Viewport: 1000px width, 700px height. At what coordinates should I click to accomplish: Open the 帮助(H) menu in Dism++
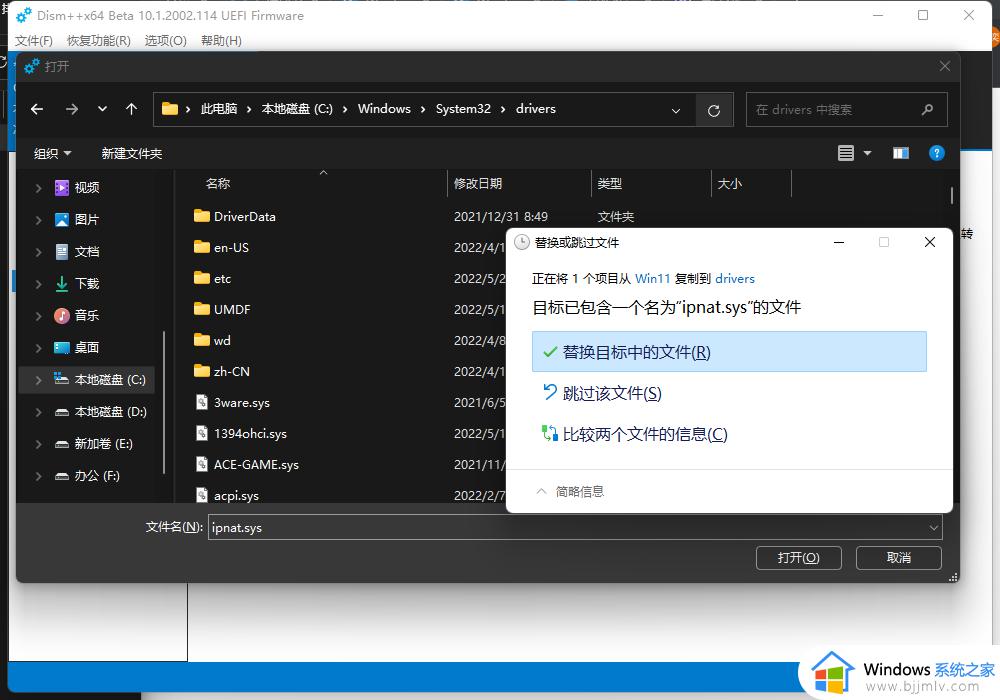pos(221,41)
